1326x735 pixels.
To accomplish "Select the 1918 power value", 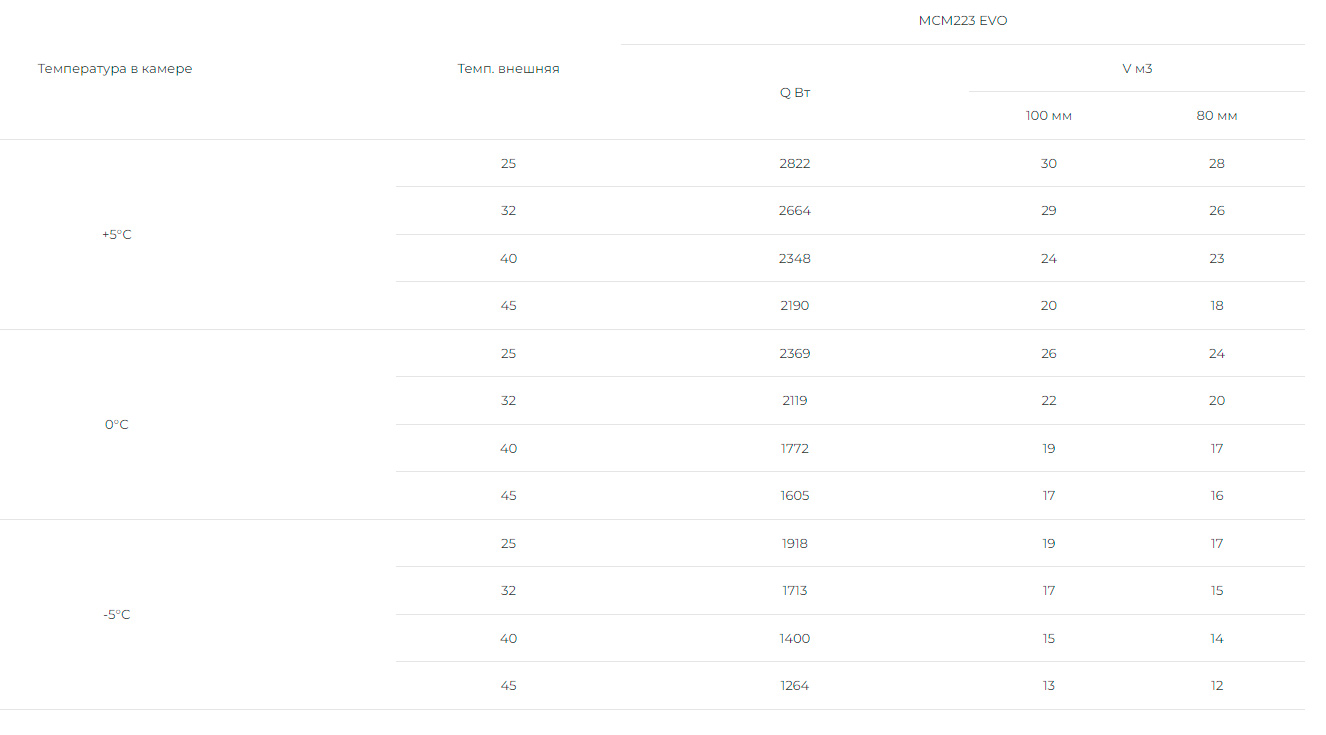I will 795,544.
